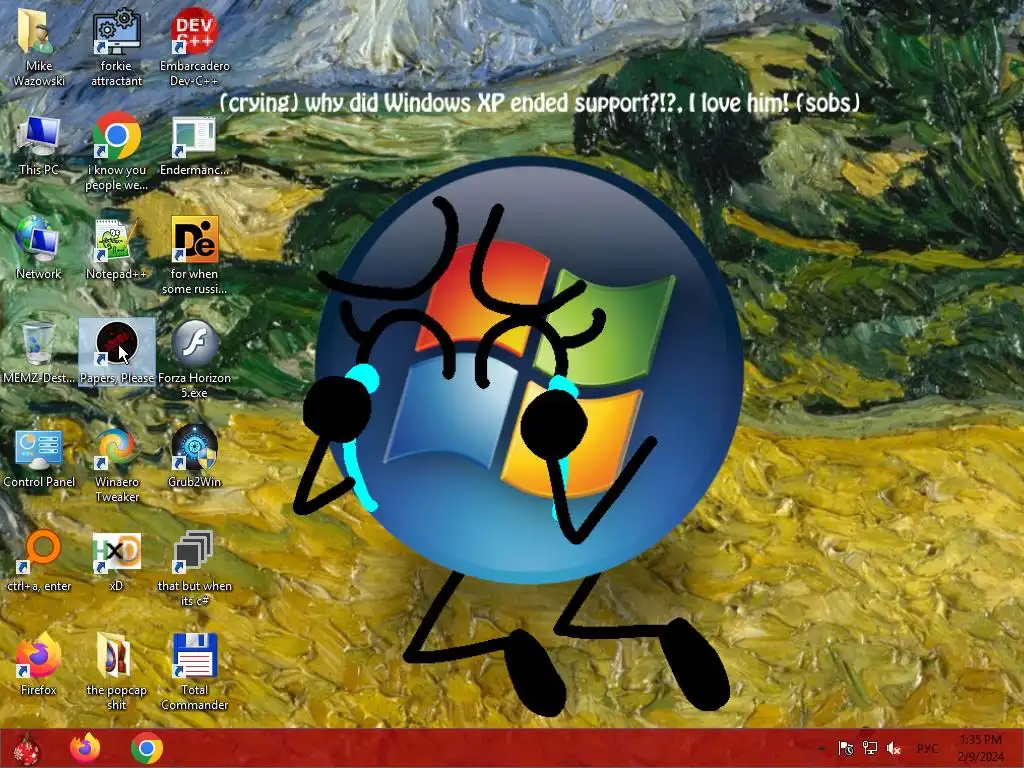1024x768 pixels.
Task: Launch Notepad++ from the desktop
Action: [116, 248]
